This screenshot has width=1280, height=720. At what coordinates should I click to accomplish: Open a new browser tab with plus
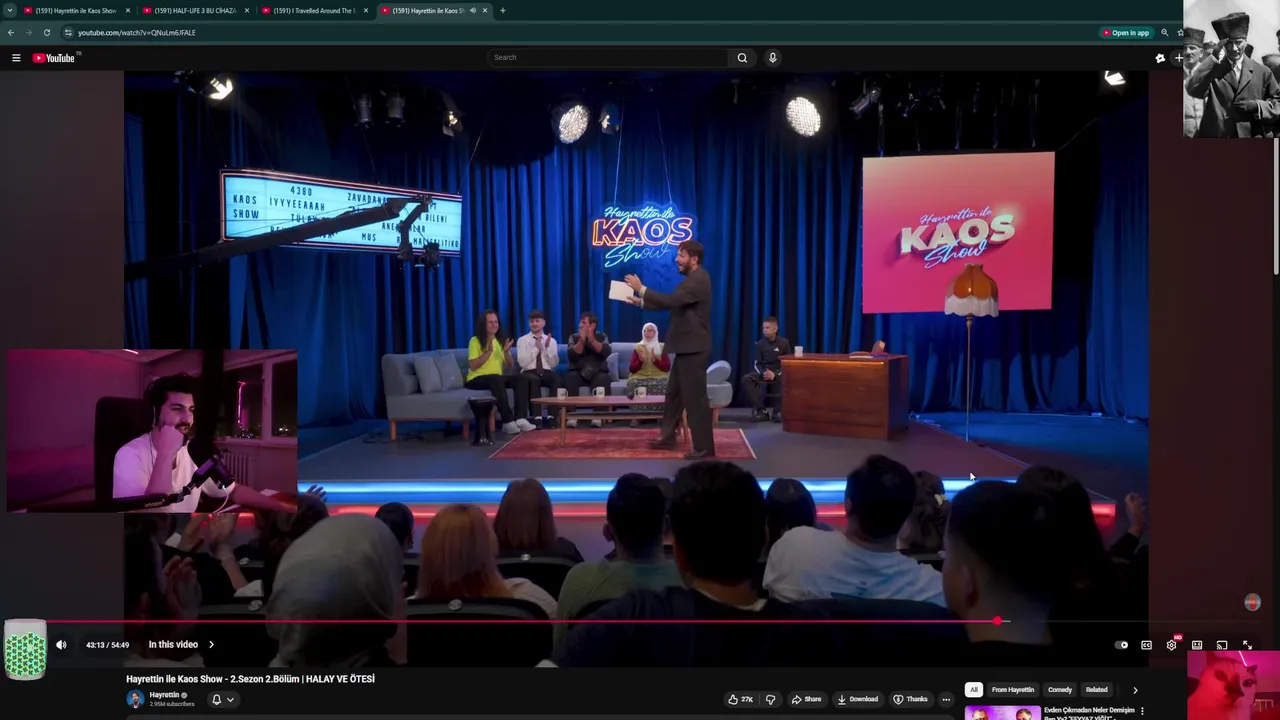tap(502, 10)
